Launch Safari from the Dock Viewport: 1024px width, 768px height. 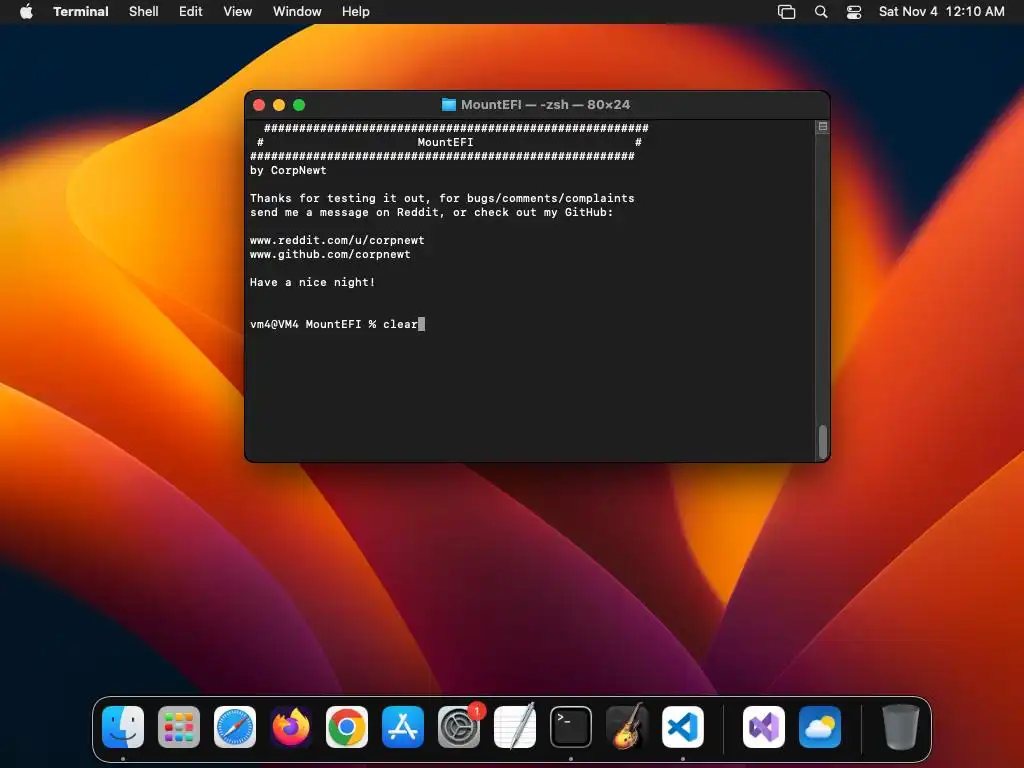[x=235, y=727]
